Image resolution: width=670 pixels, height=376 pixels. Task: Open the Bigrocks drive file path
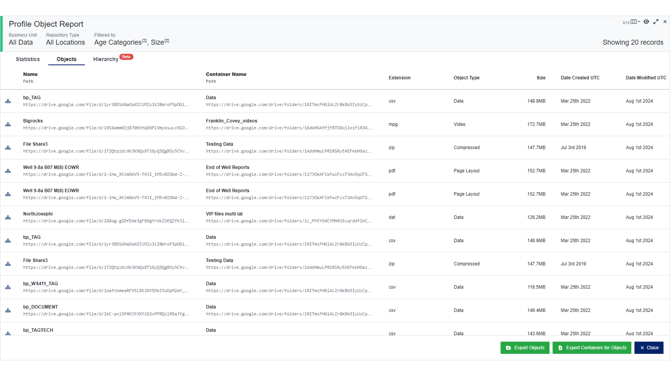click(x=106, y=128)
